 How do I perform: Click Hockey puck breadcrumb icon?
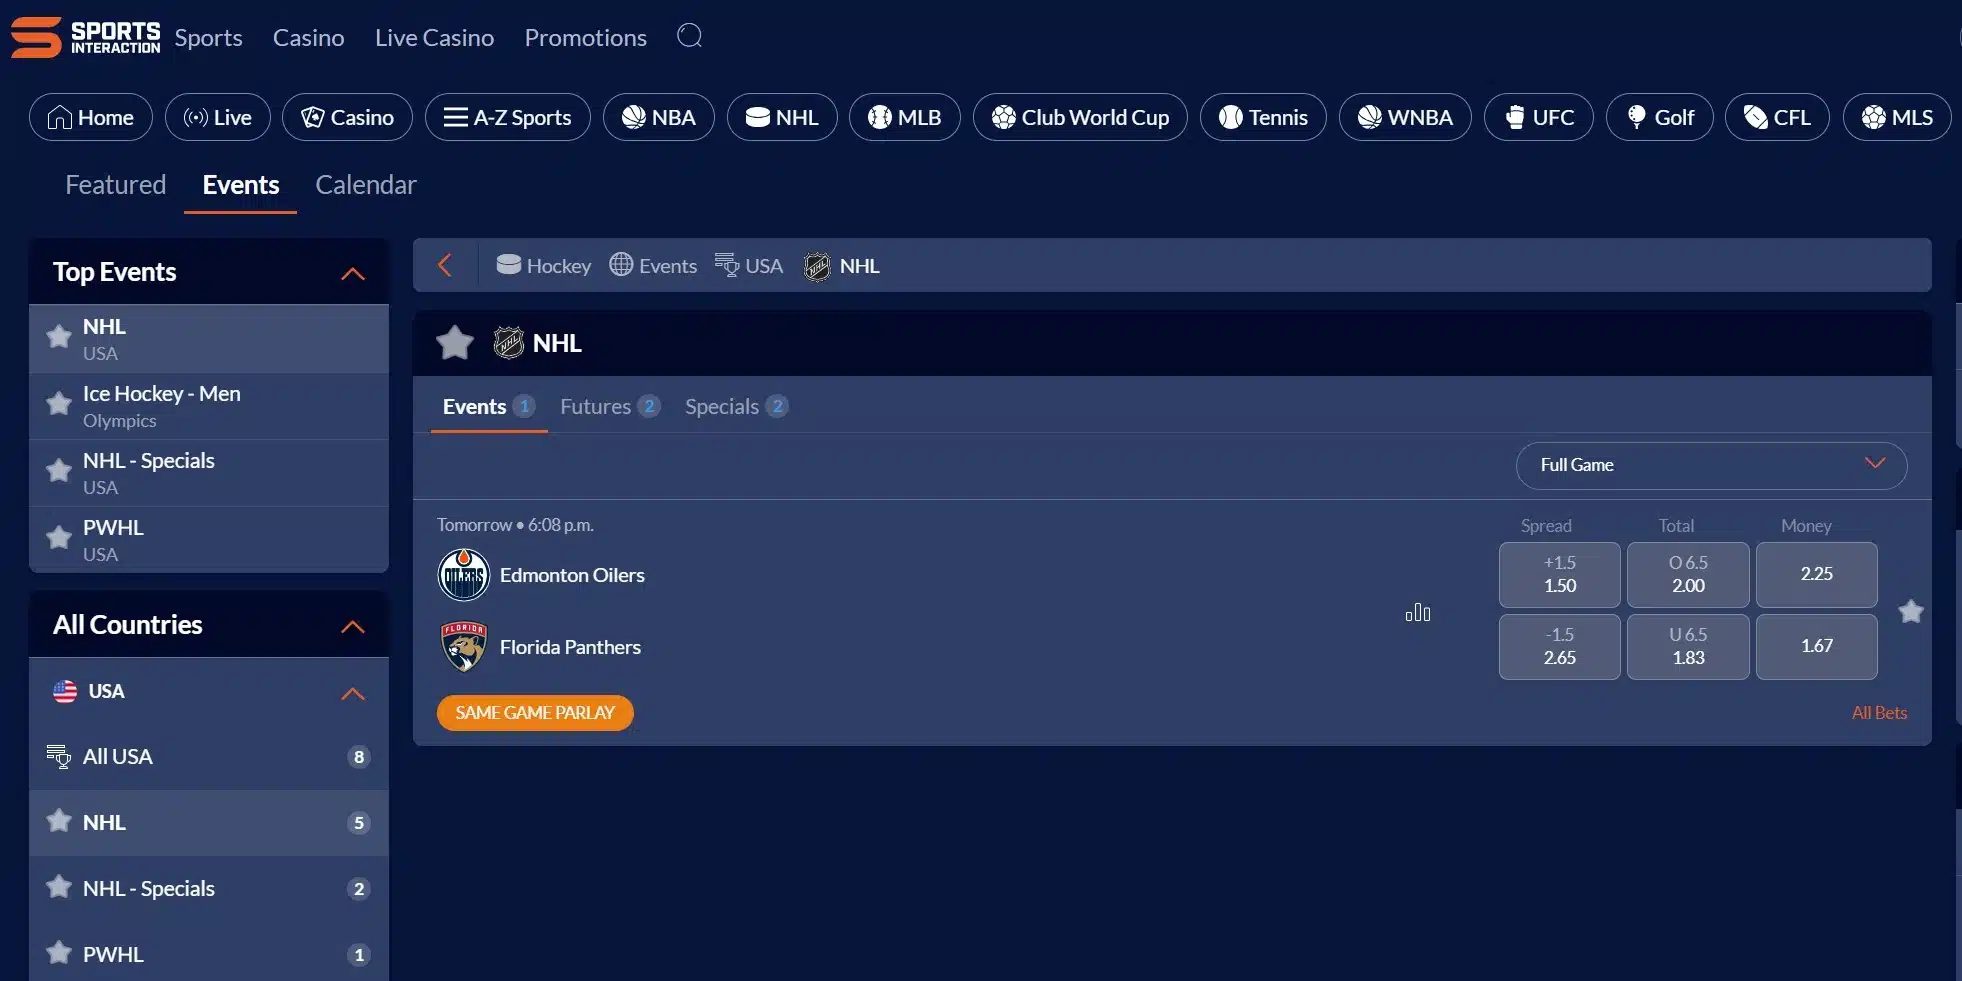click(508, 265)
